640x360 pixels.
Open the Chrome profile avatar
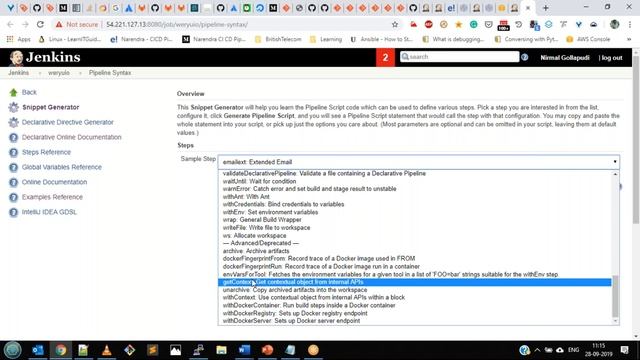tap(614, 24)
